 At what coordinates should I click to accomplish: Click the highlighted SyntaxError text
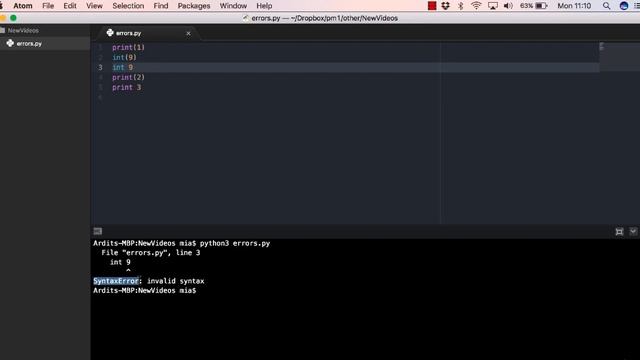coord(116,281)
